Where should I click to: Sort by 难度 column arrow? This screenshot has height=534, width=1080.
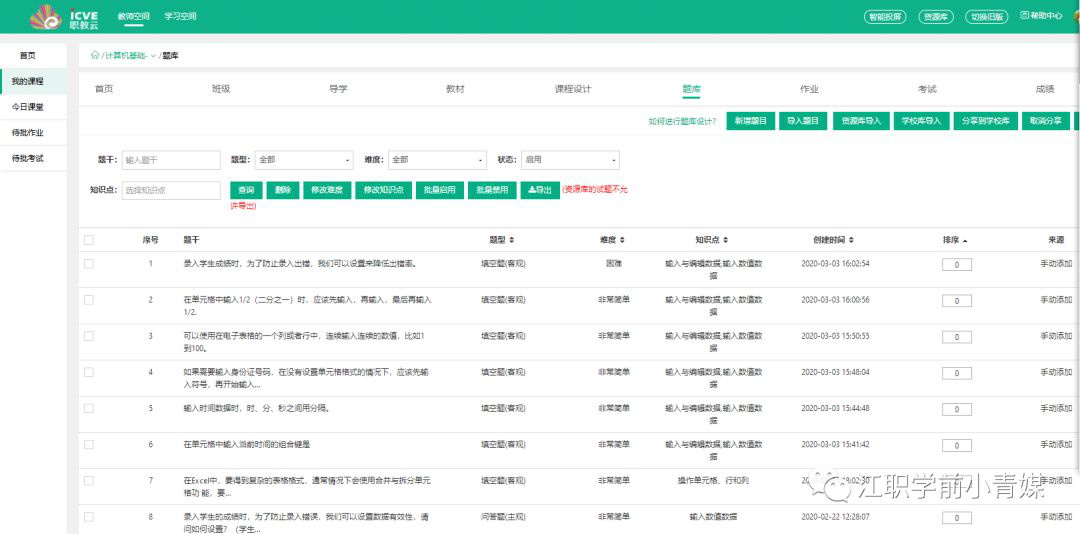tap(622, 240)
